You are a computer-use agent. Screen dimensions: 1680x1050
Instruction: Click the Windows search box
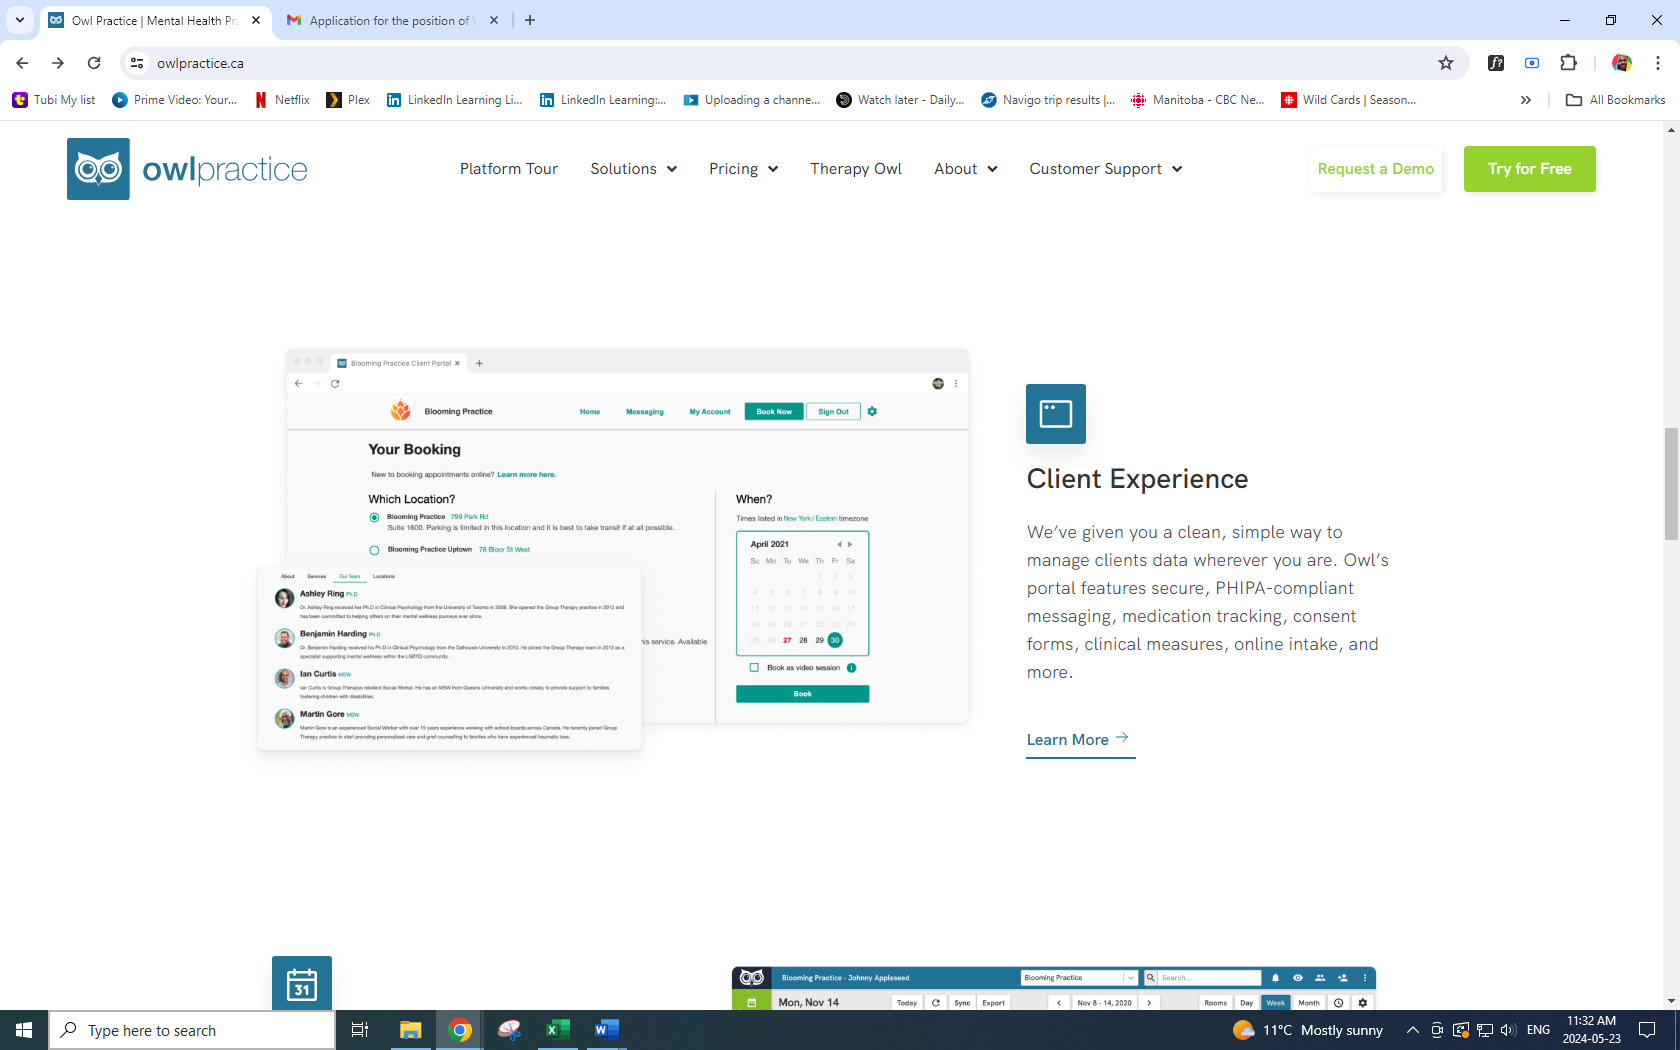[192, 1030]
